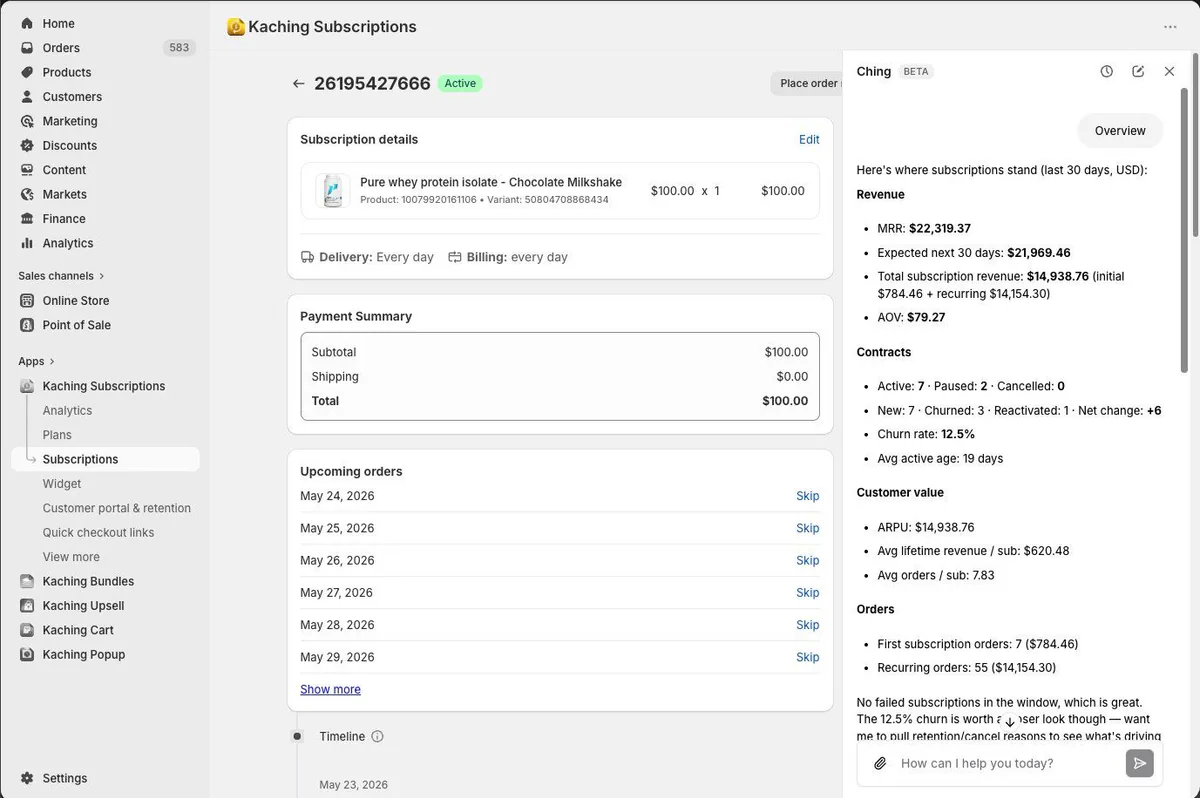1200x798 pixels.
Task: Click the send message arrow button
Action: pos(1139,763)
